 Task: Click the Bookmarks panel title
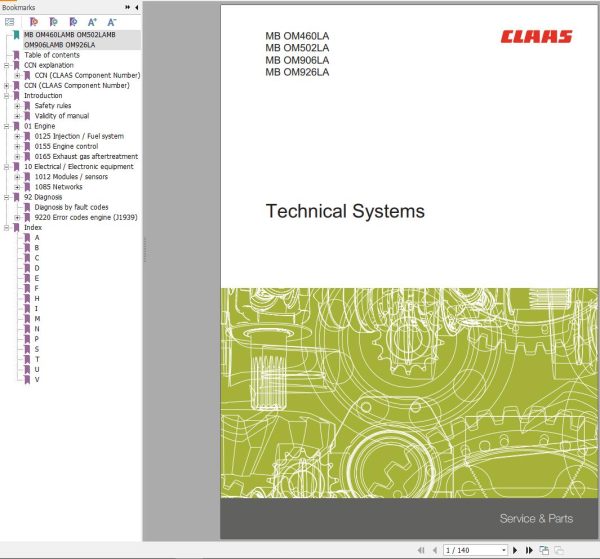(x=18, y=7)
